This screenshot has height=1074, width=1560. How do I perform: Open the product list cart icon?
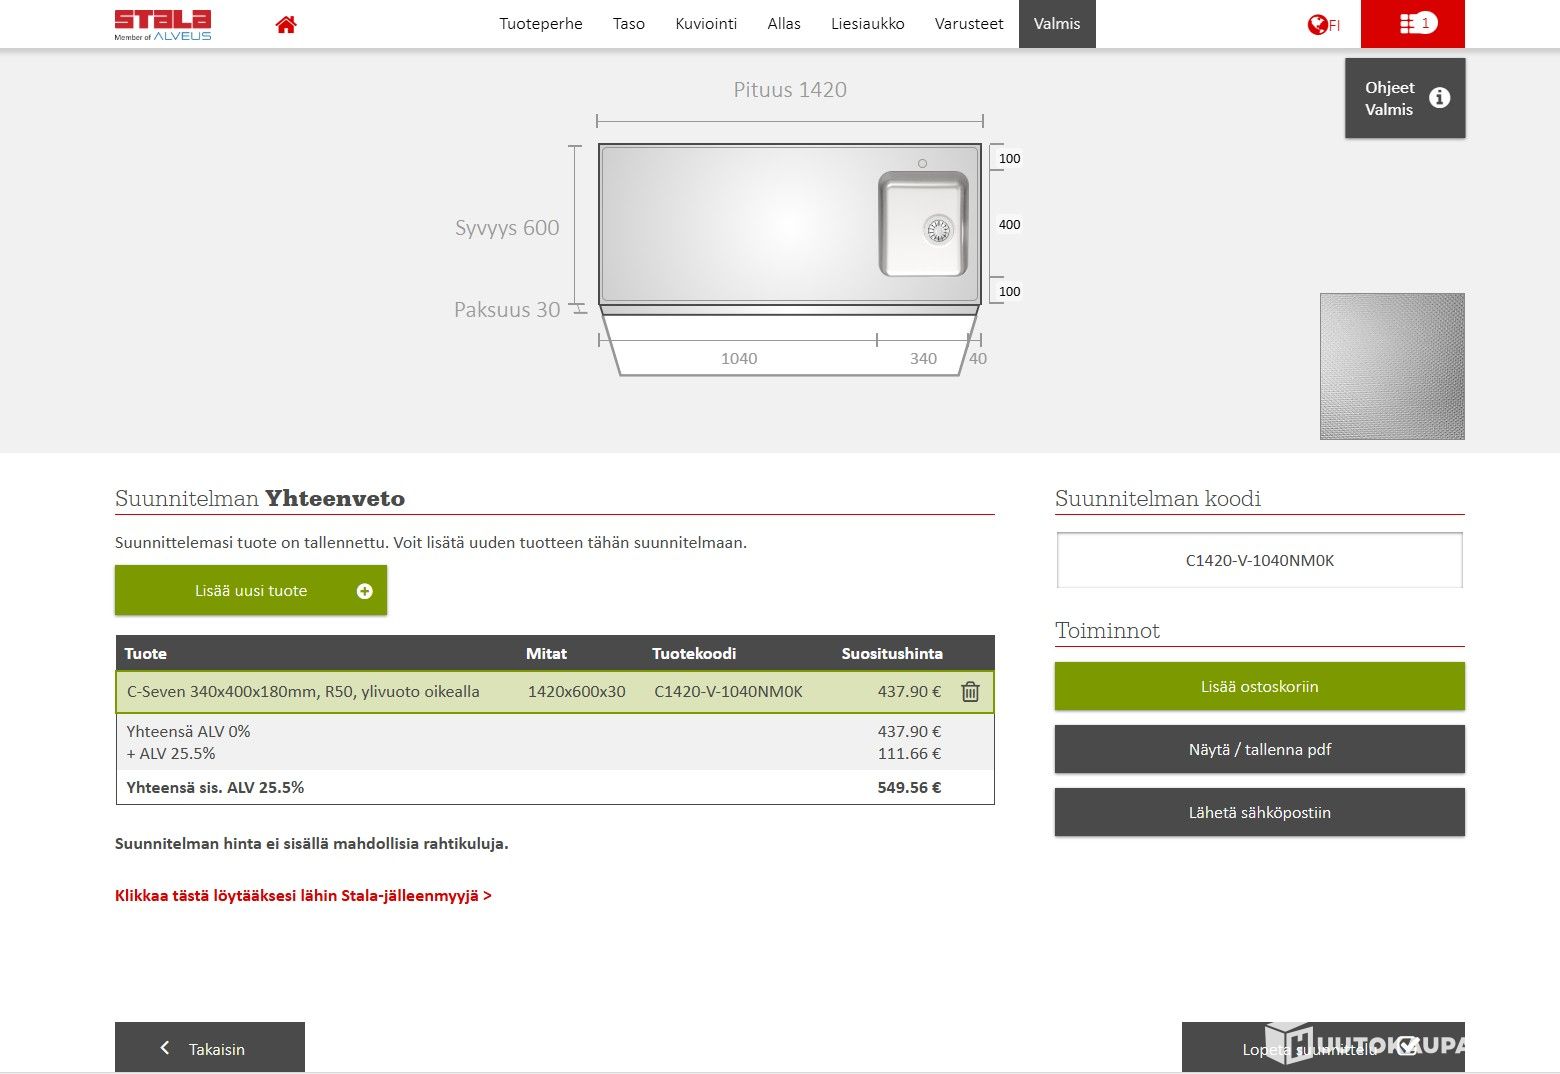pyautogui.click(x=1412, y=24)
